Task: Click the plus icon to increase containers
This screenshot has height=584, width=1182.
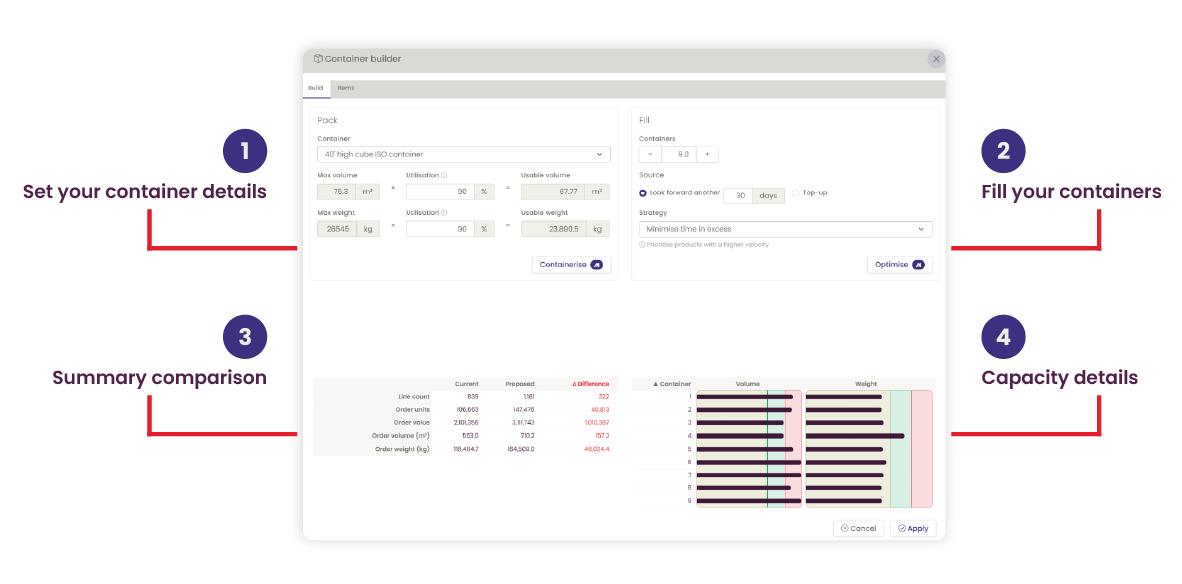Action: click(707, 154)
